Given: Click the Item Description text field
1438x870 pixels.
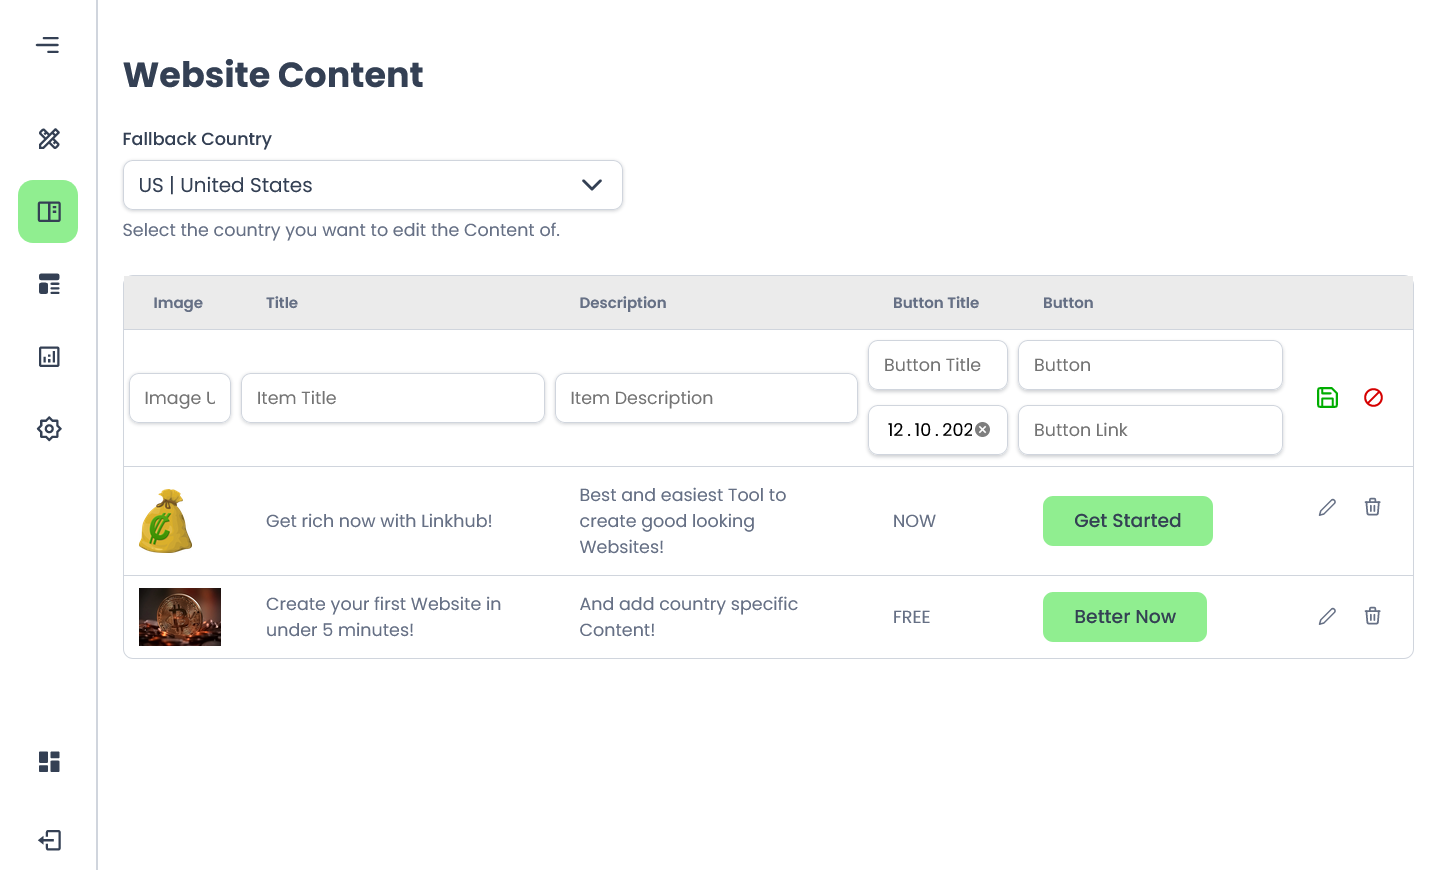Looking at the screenshot, I should pos(706,398).
